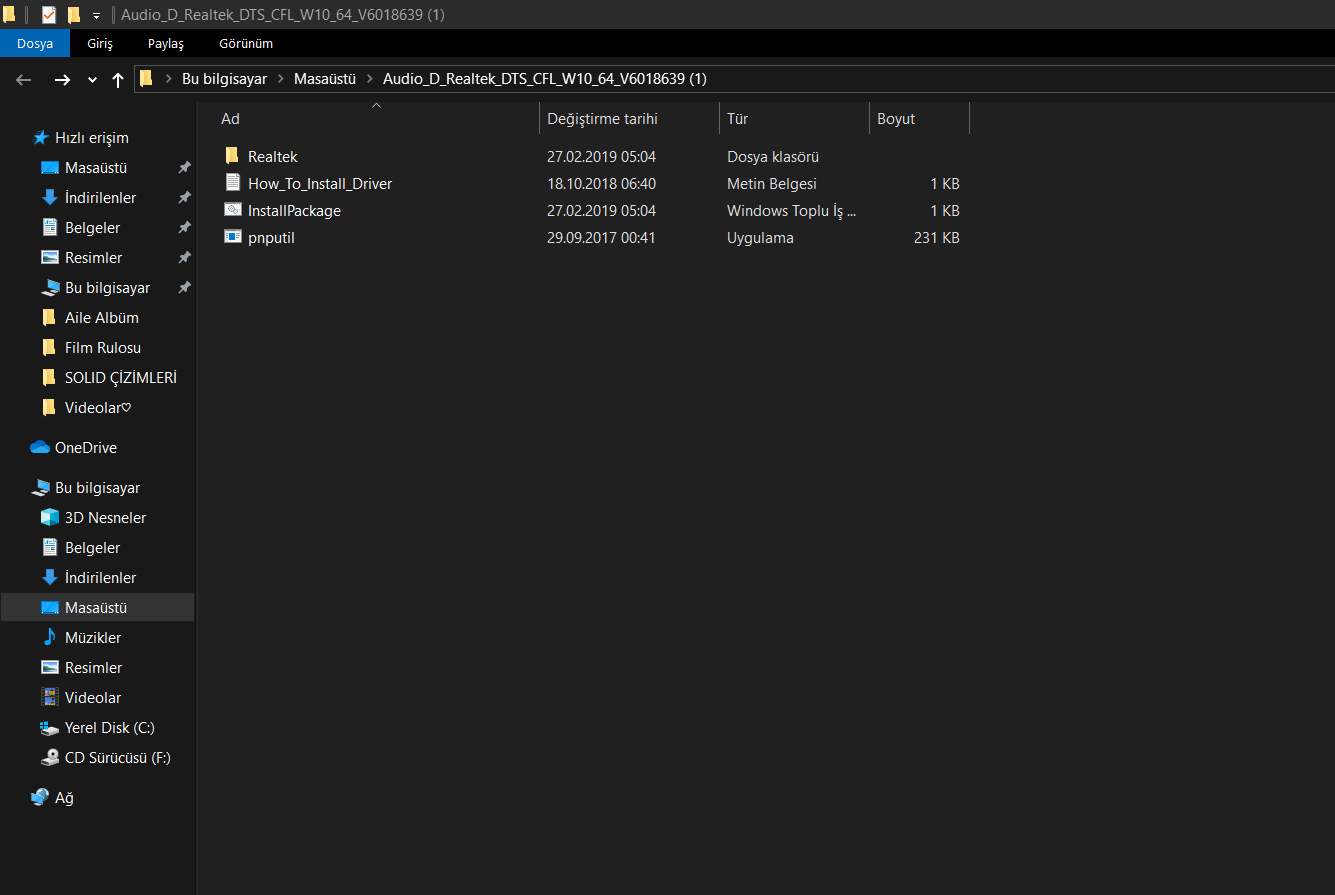Sort by the Tür column header
Screen dimensions: 1335x895
point(738,119)
